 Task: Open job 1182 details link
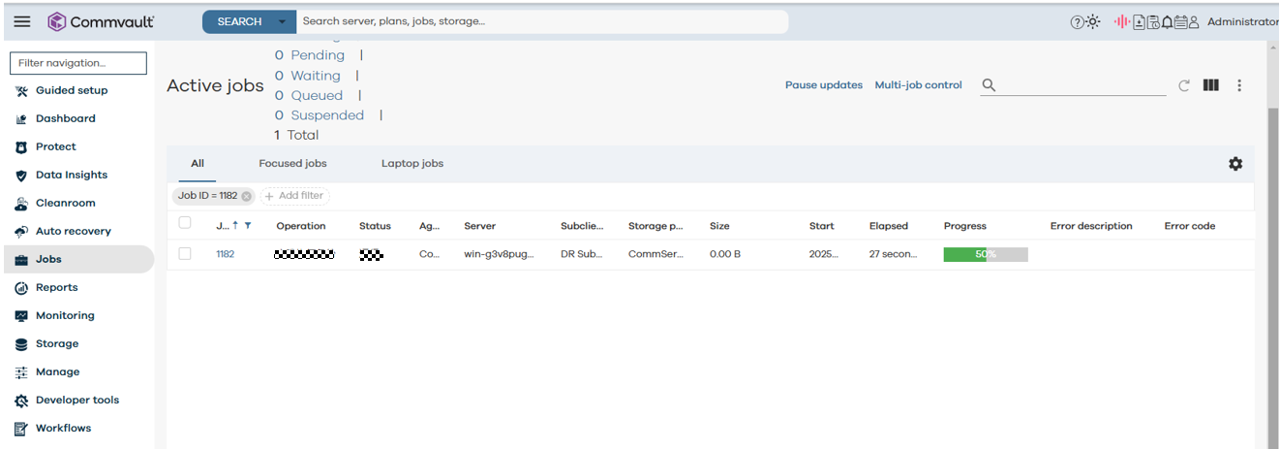(225, 254)
